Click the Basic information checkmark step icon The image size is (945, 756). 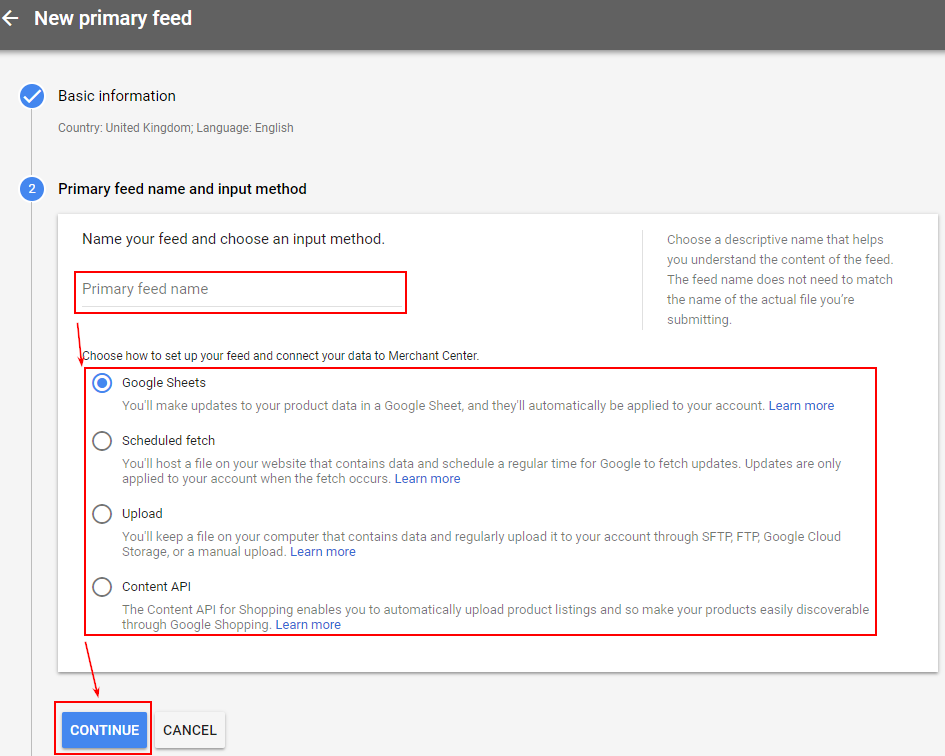point(32,96)
